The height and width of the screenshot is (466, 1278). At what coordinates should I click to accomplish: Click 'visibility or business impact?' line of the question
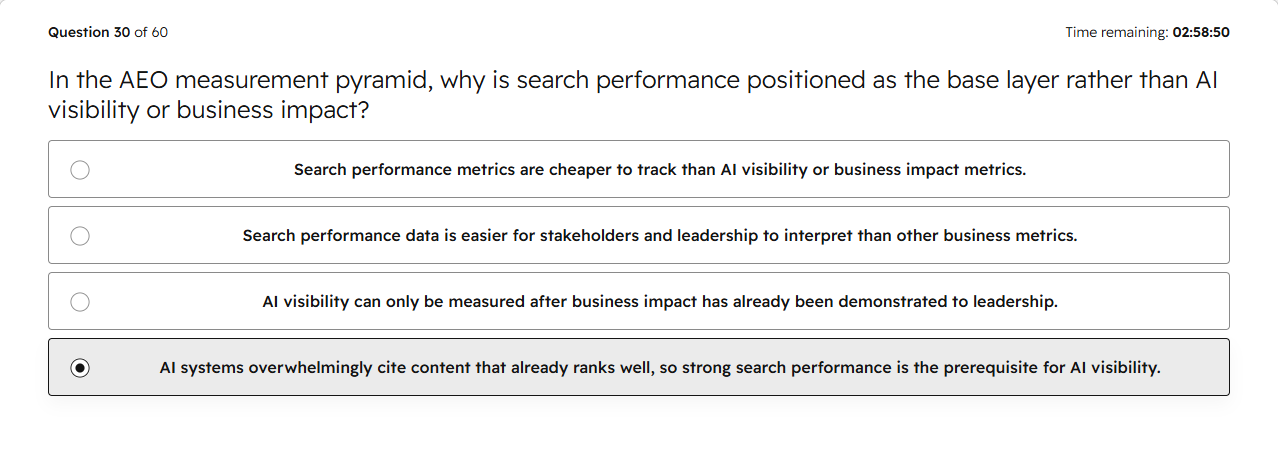point(209,110)
